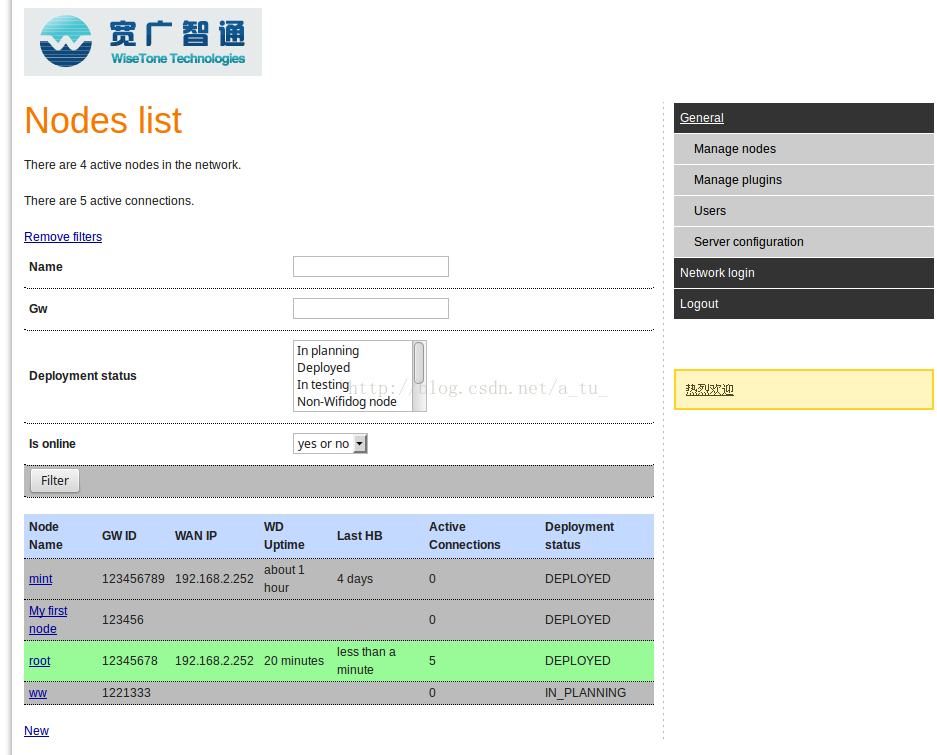Viewport: 937px width, 755px height.
Task: Focus the Gw filter text field
Action: coord(370,308)
